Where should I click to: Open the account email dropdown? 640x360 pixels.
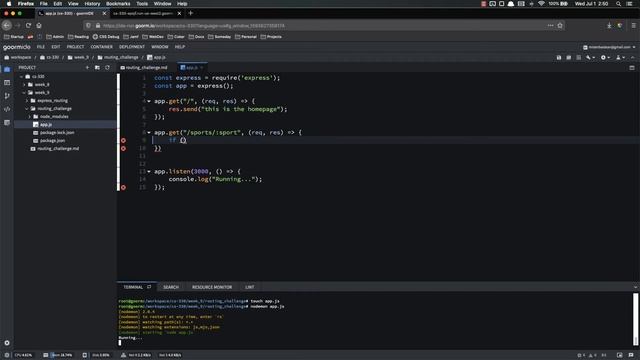(609, 47)
